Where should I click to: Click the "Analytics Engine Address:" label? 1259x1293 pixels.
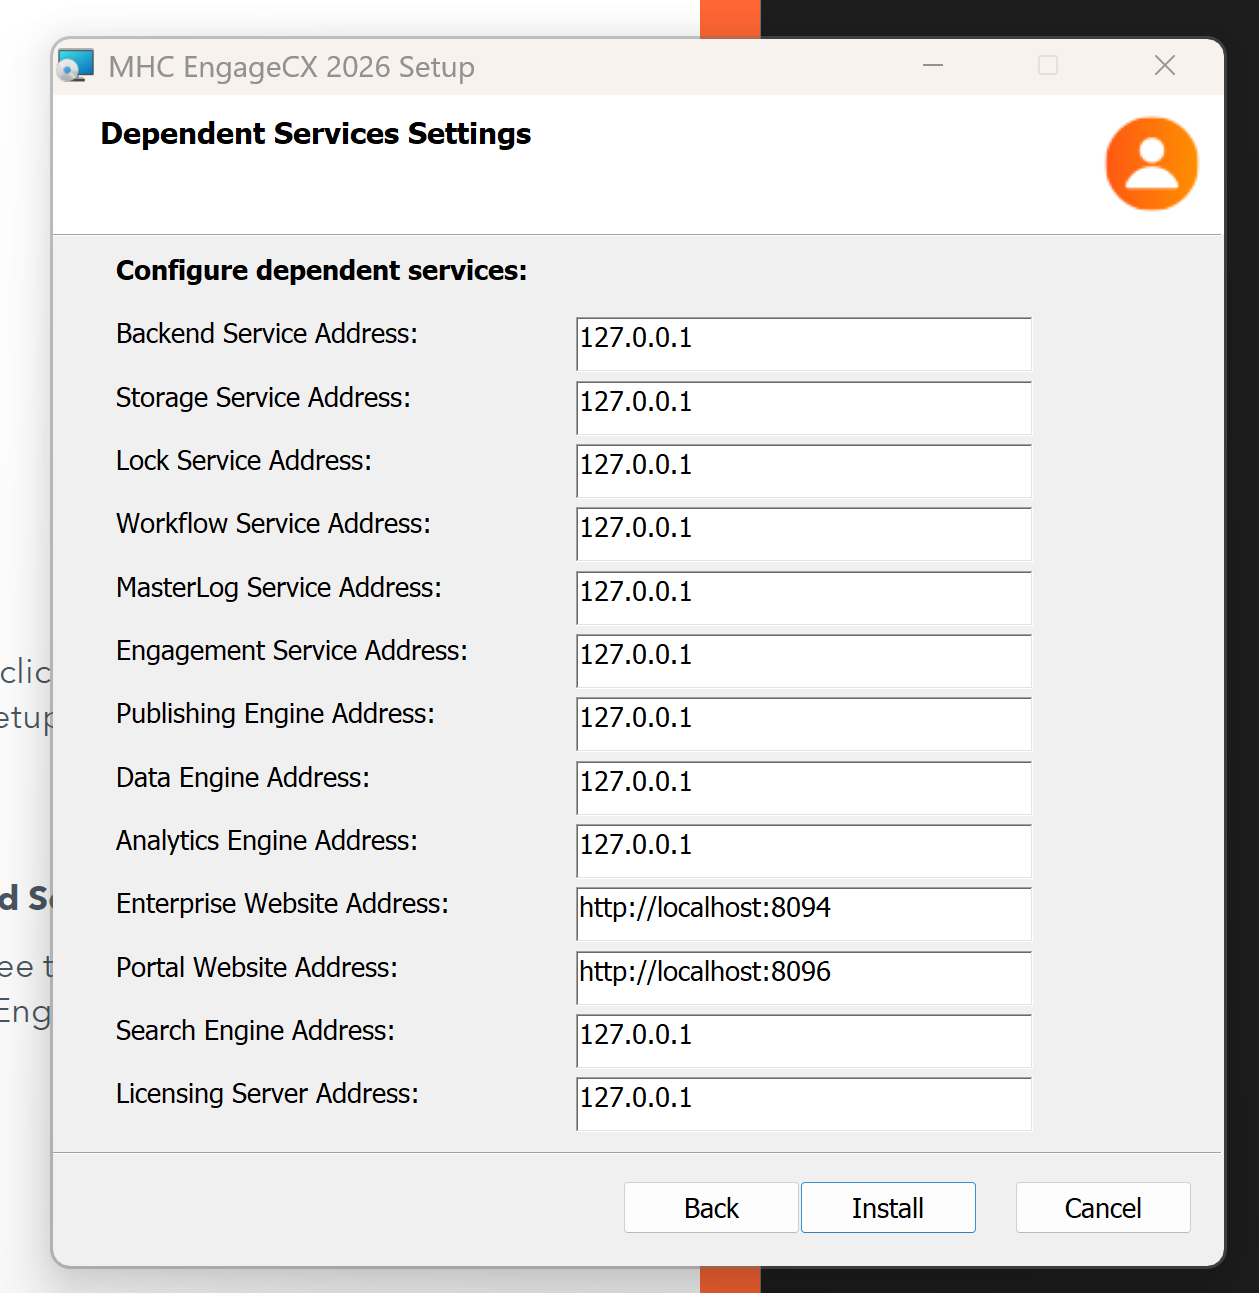click(x=267, y=841)
